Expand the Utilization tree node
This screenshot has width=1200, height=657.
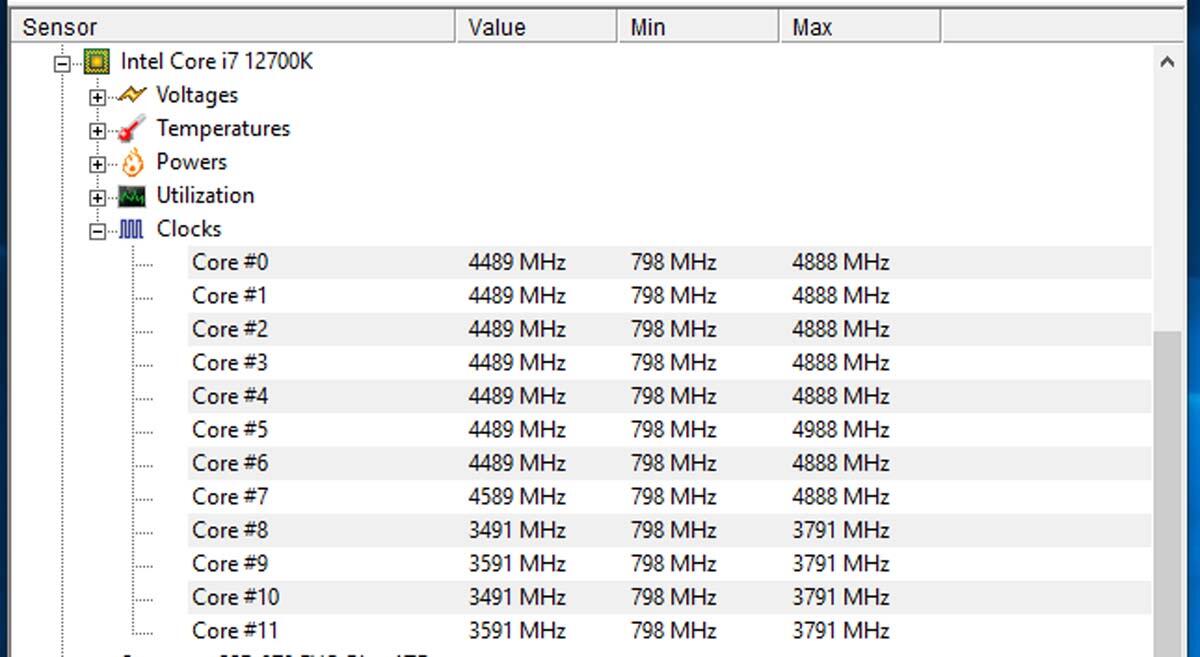tap(97, 197)
